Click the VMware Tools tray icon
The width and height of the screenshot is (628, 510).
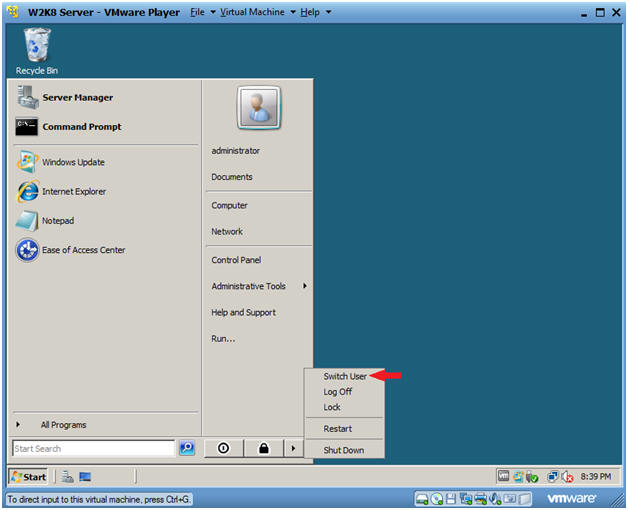[503, 476]
